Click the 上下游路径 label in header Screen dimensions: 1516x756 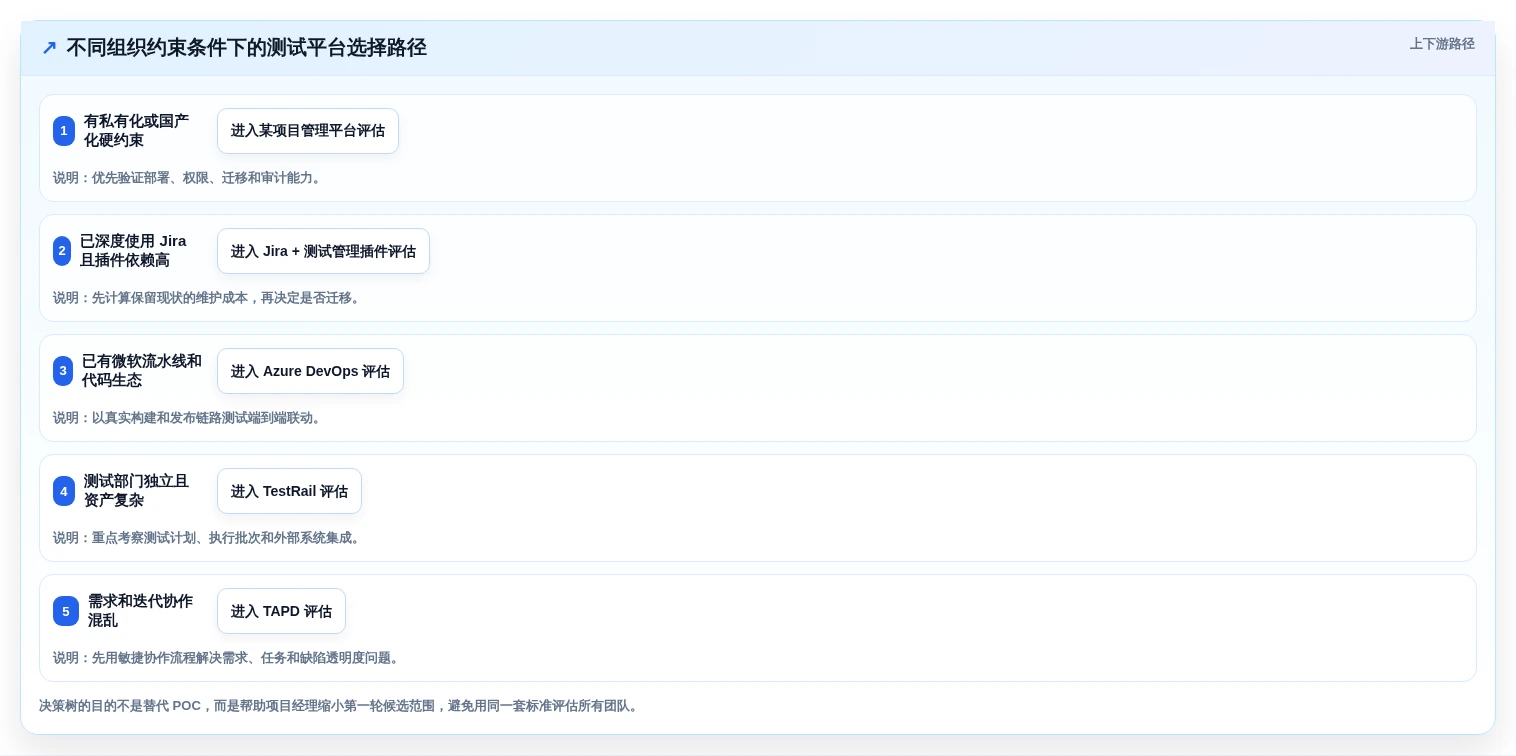coord(1442,44)
